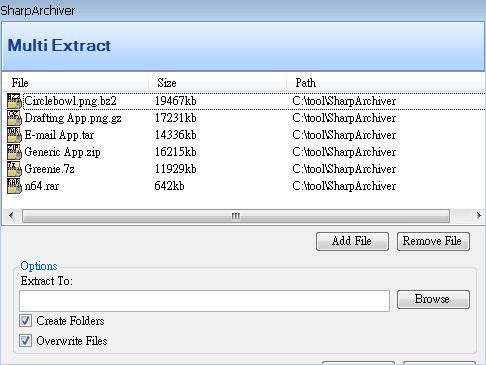Screen dimensions: 486x365
Task: Click the Path column header
Action: [x=386, y=83]
